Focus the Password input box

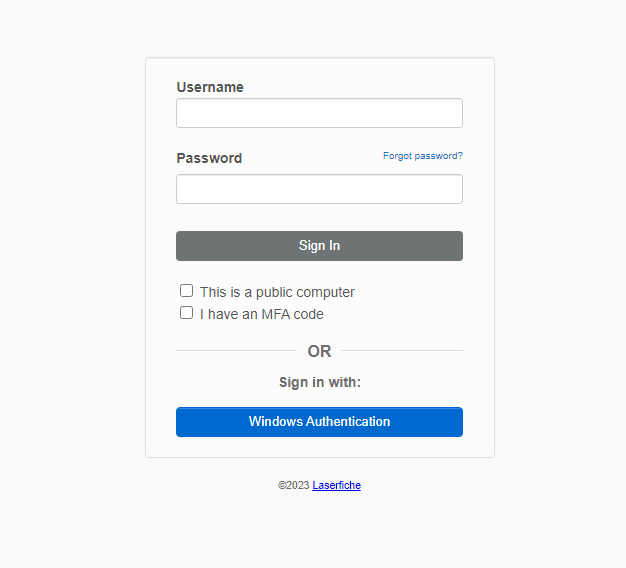pos(319,189)
